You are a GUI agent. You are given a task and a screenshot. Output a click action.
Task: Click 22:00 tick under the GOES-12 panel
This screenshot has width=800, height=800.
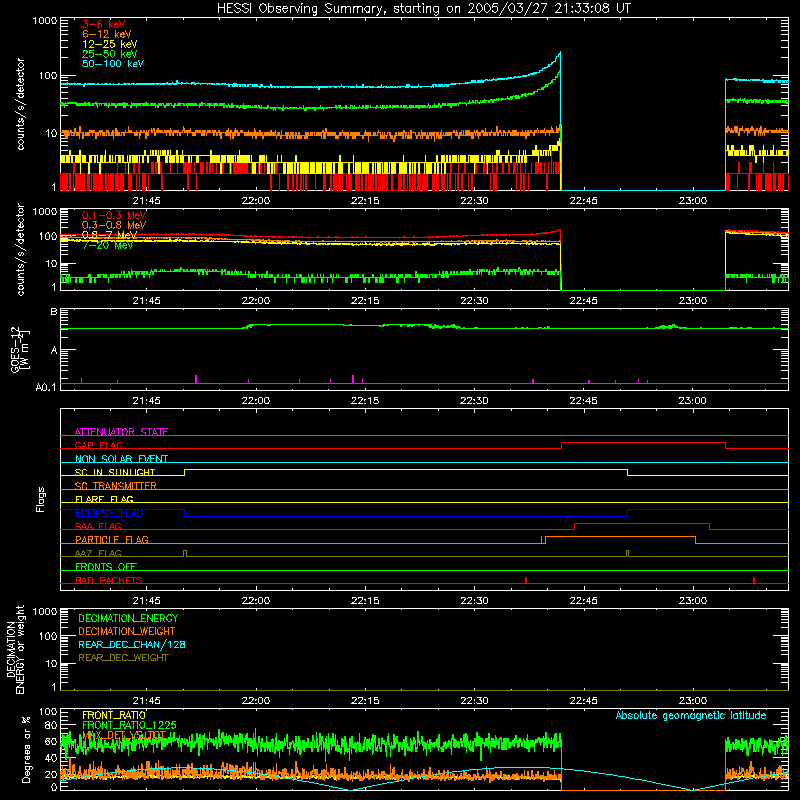256,401
